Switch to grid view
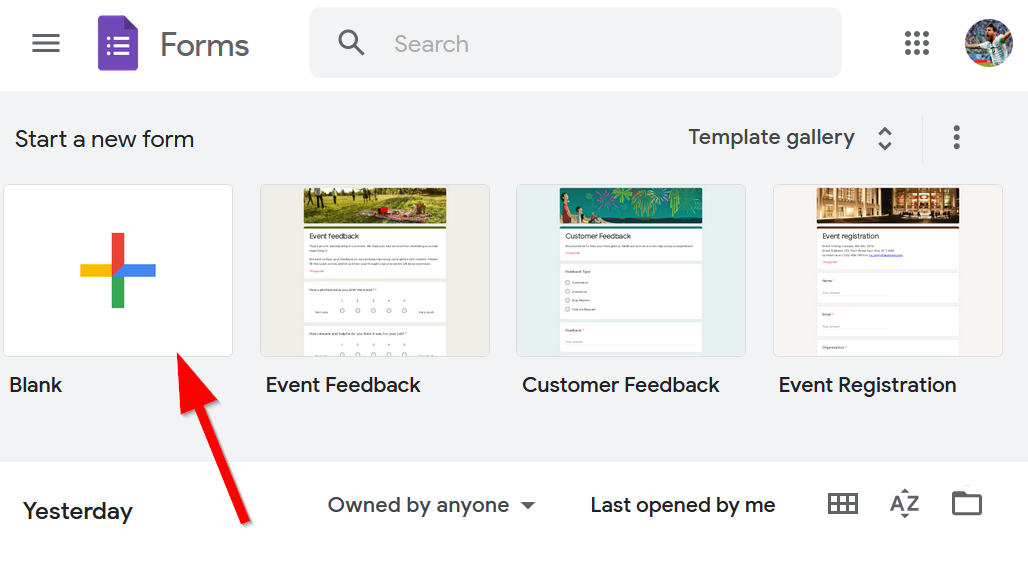 pos(843,504)
